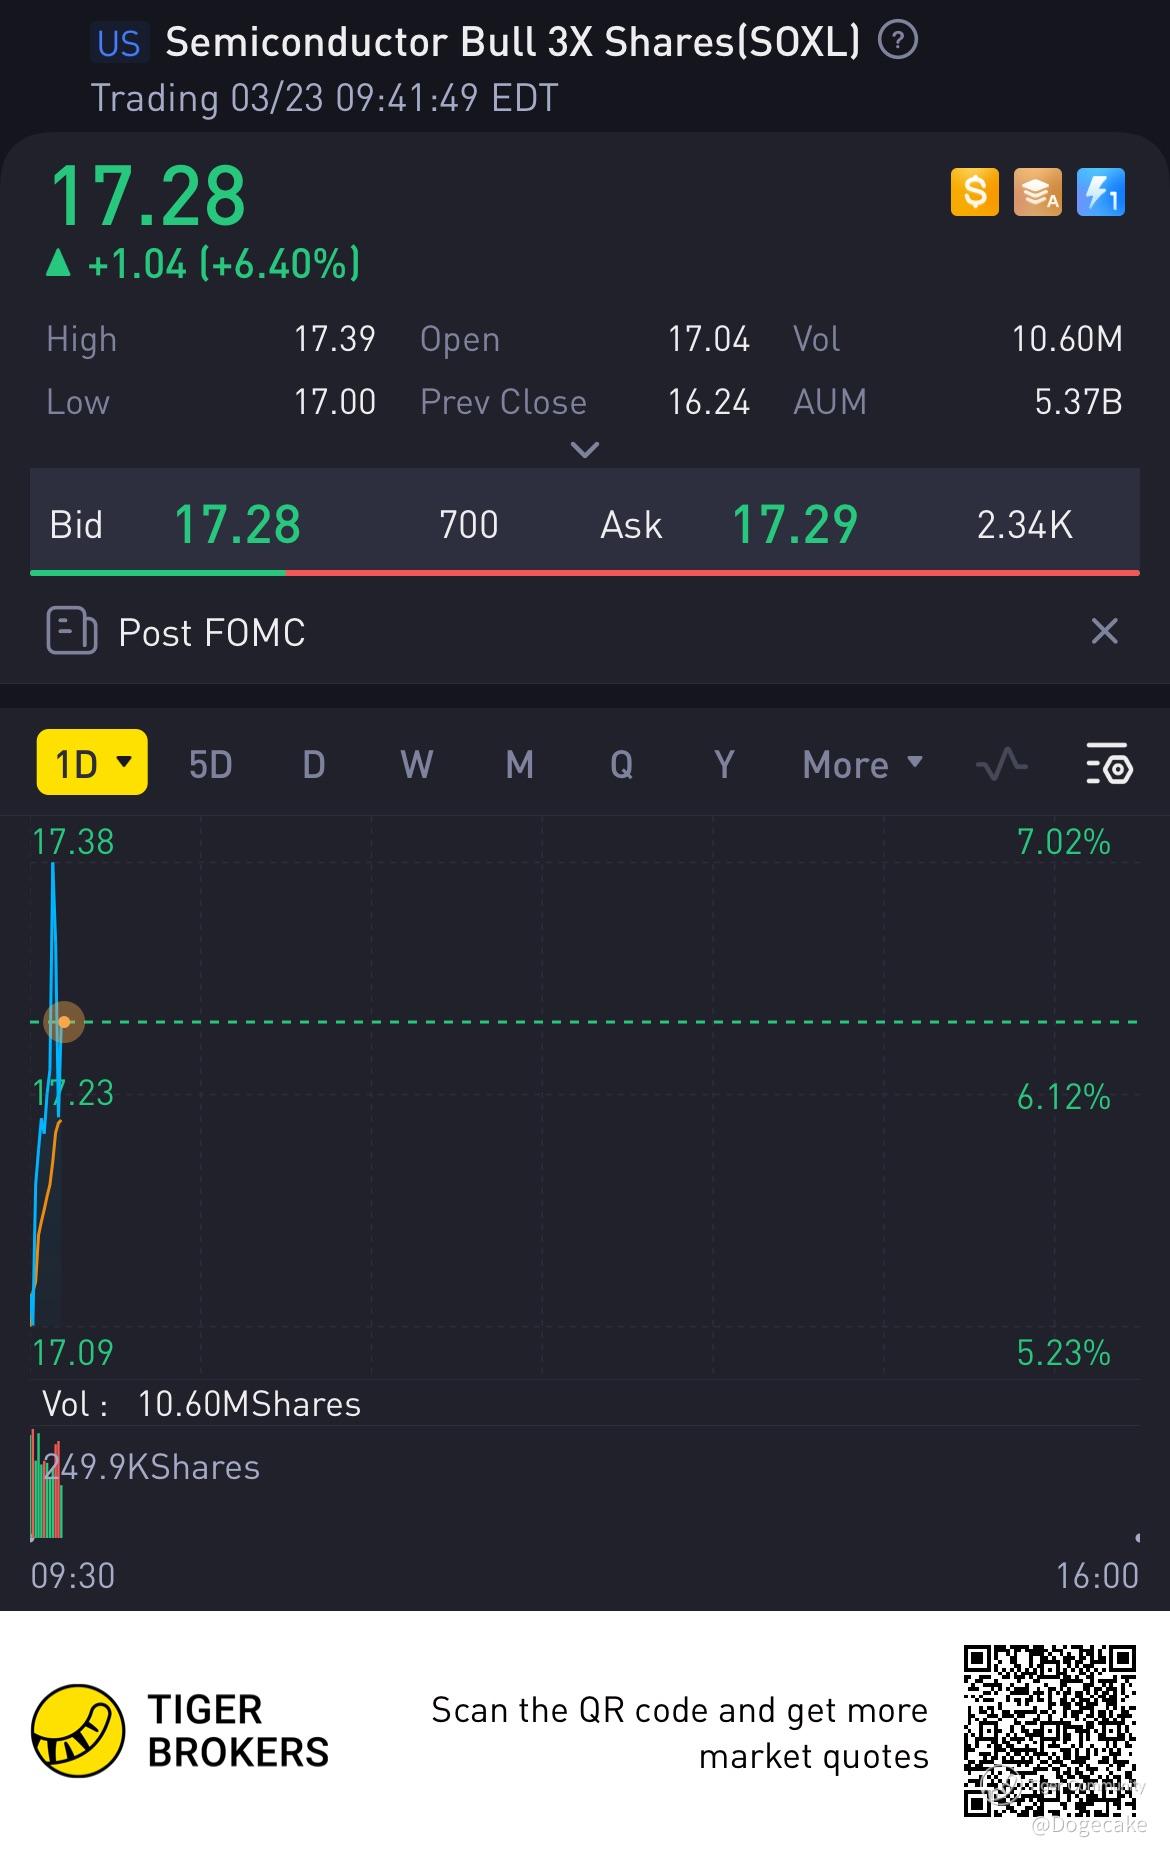Image resolution: width=1170 pixels, height=1851 pixels.
Task: Tap the tan stacked layers badge icon
Action: [x=1037, y=191]
